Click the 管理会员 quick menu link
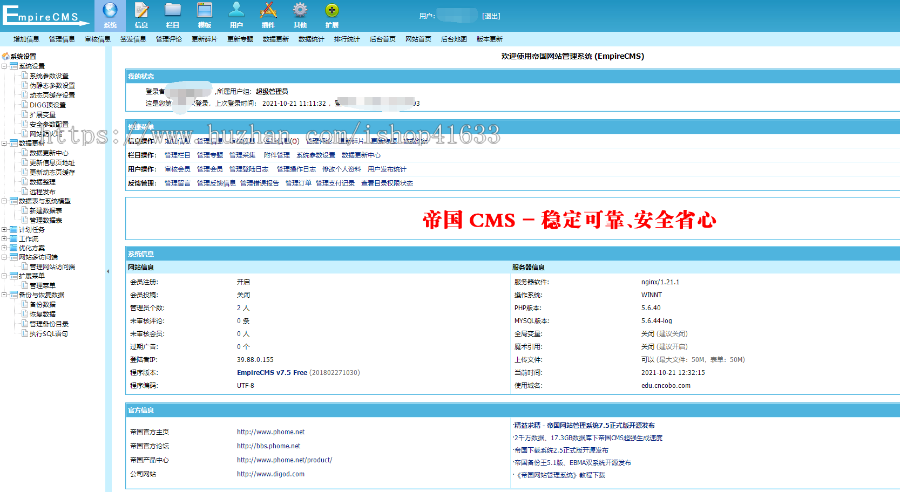The height and width of the screenshot is (492, 900). coord(211,169)
